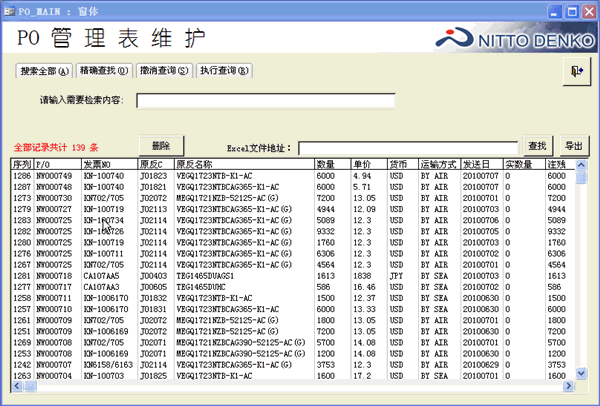Image resolution: width=600 pixels, height=406 pixels.
Task: Click the horizontal scroll right arrow
Action: [x=569, y=386]
